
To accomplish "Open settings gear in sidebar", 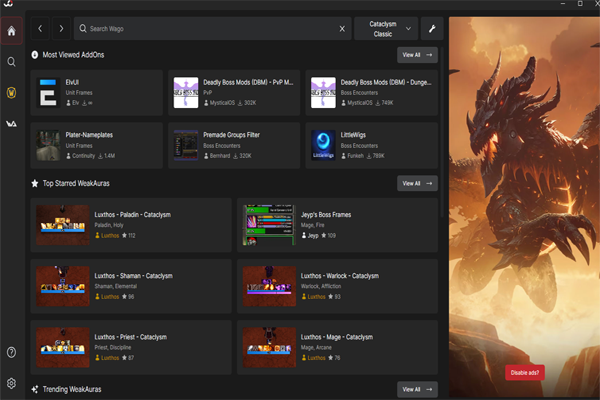I will coord(11,383).
